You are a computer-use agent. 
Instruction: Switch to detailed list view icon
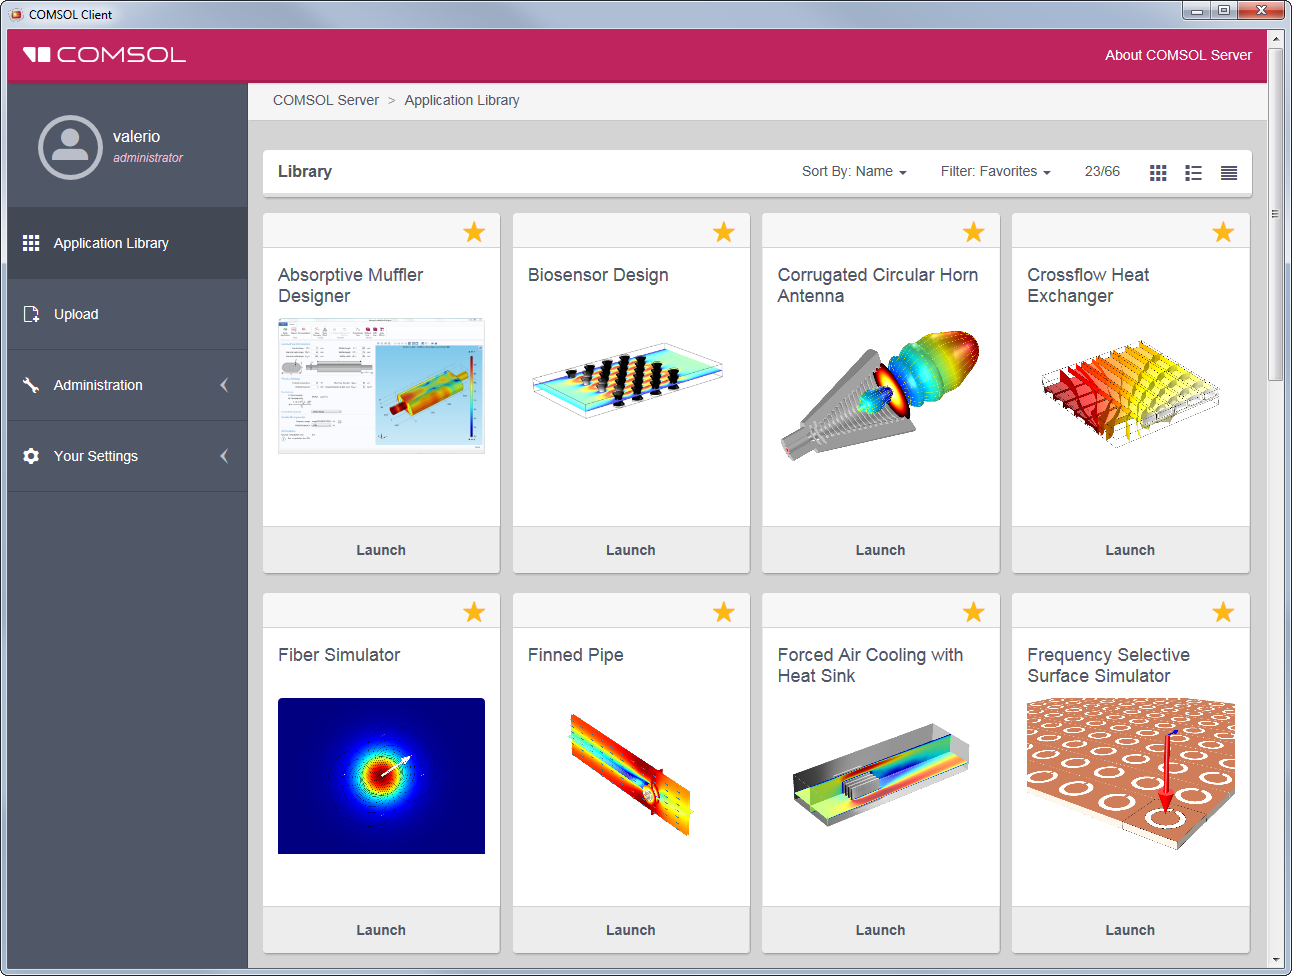coord(1193,172)
